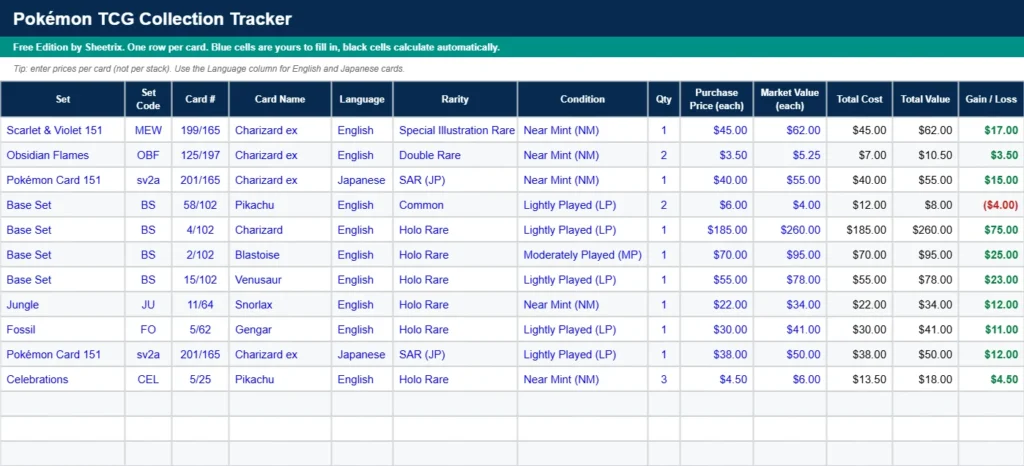Screen dimensions: 1024x466
Task: Select the 'sv2a' code in Near Mint row
Action: tap(148, 180)
